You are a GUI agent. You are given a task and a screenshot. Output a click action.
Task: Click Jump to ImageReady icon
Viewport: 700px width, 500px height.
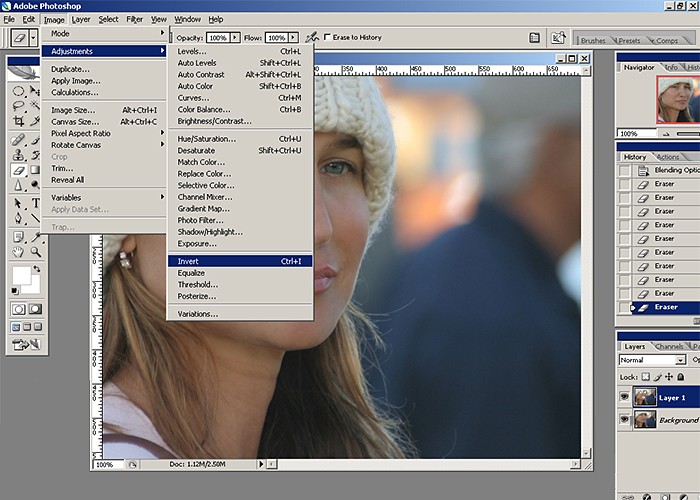(26, 344)
